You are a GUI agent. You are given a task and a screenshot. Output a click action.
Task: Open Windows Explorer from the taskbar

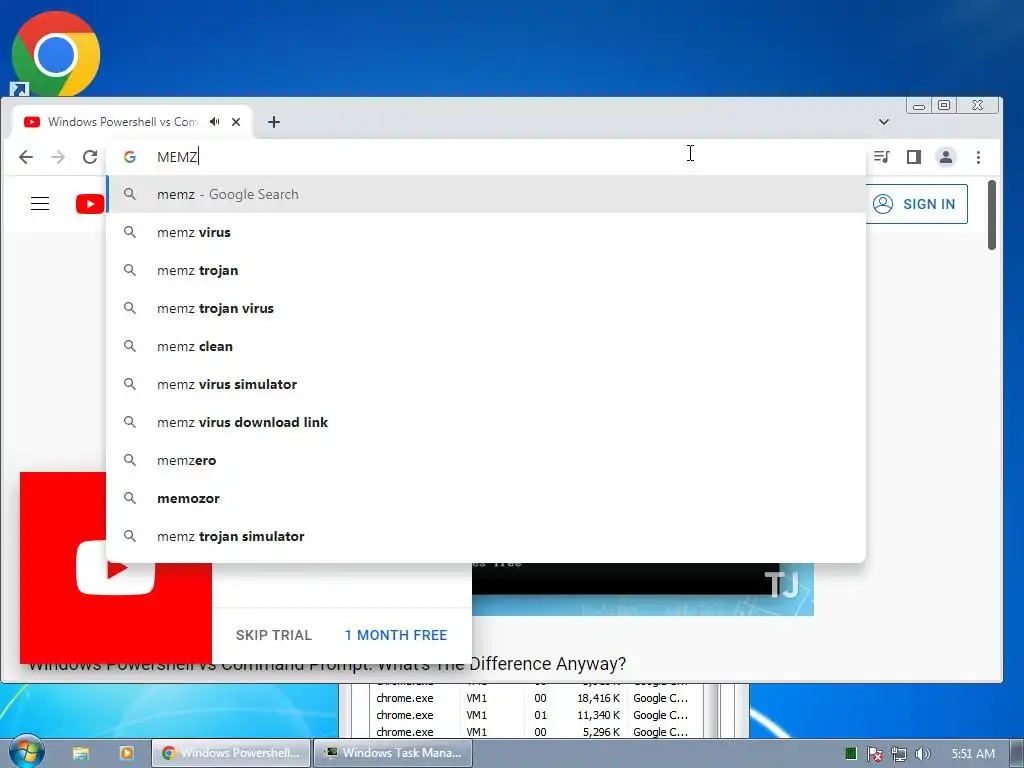tap(80, 753)
